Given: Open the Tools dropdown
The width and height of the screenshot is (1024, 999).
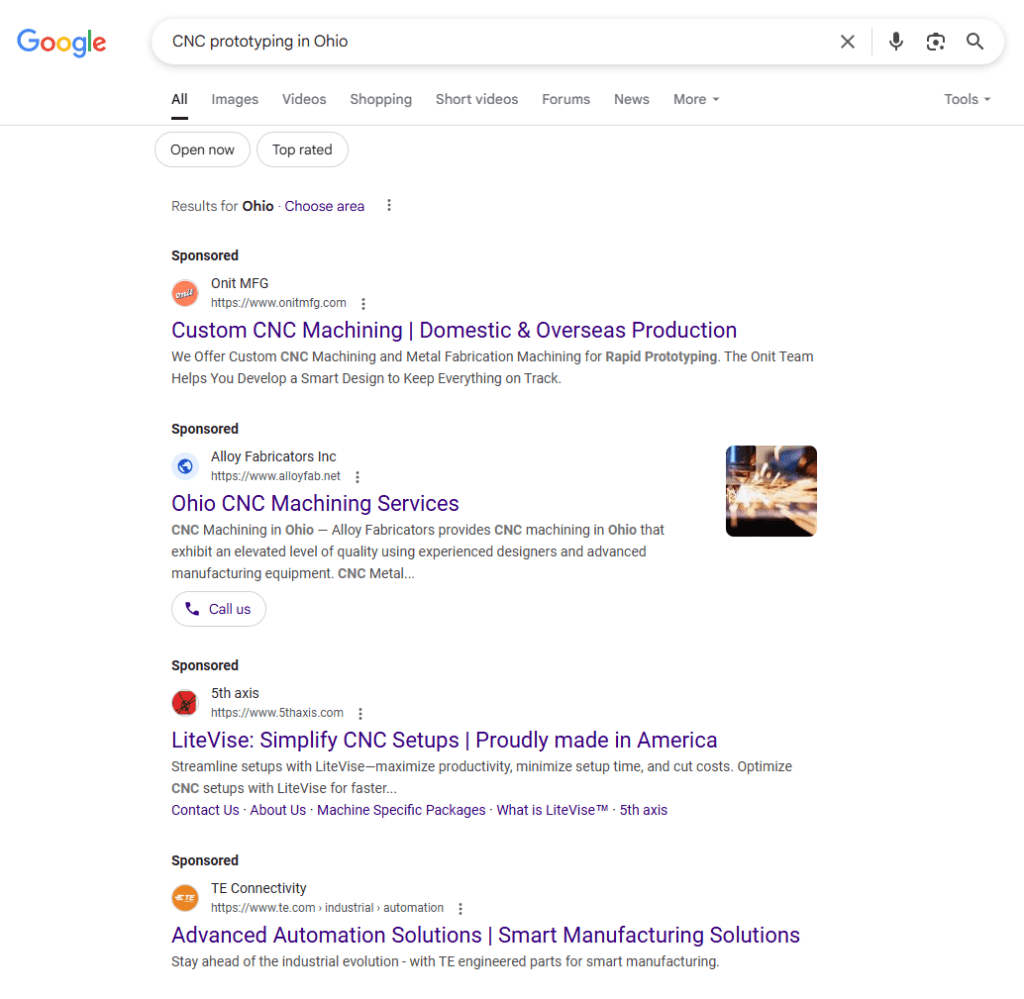Looking at the screenshot, I should point(966,99).
